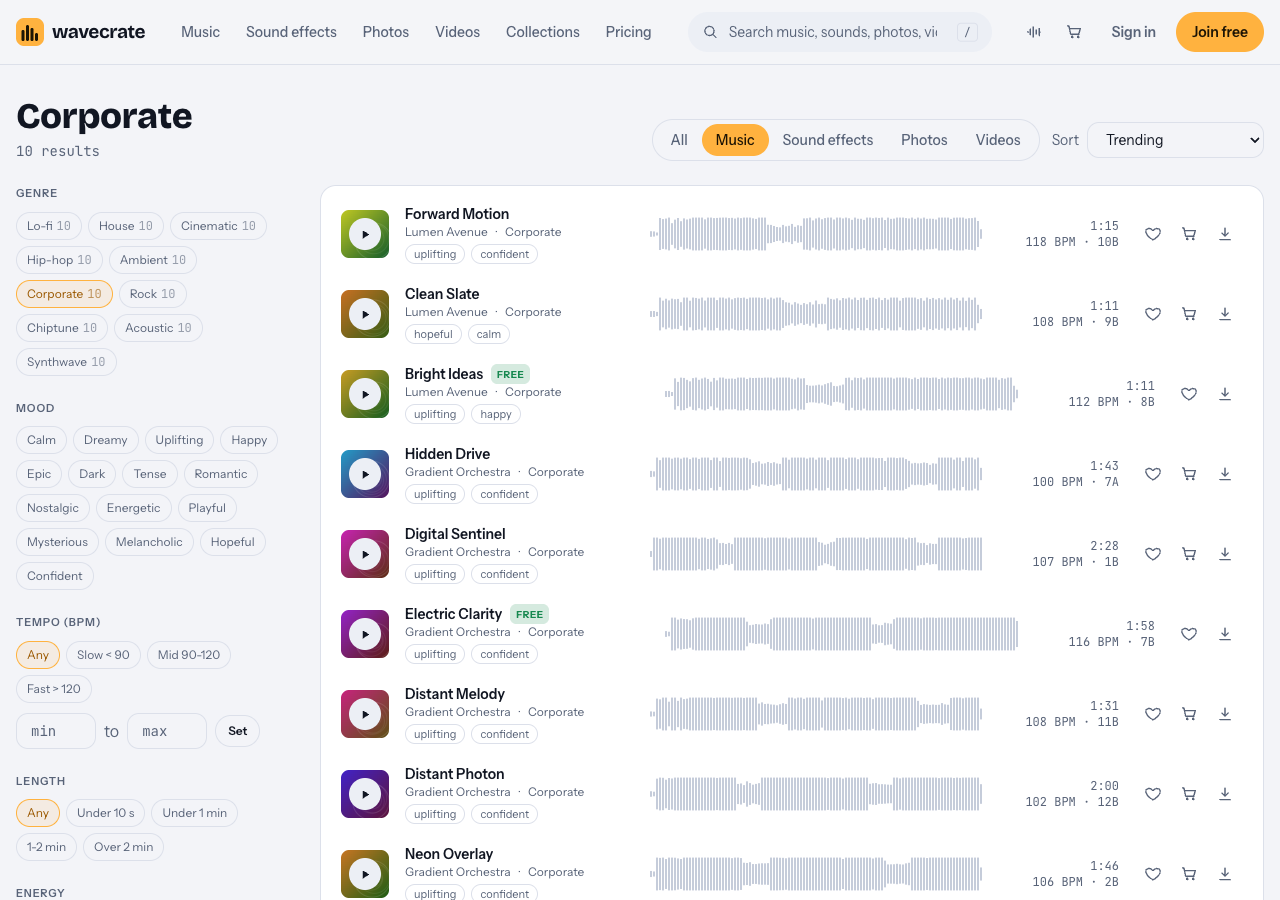The width and height of the screenshot is (1280, 900).
Task: Click happy tag on Bright Ideas
Action: 496,414
